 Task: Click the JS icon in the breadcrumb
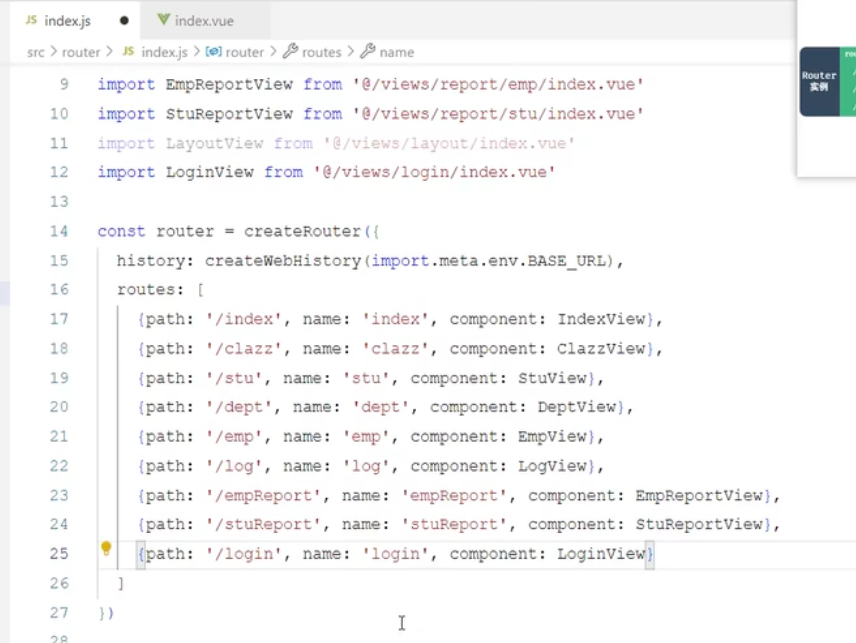tap(128, 51)
